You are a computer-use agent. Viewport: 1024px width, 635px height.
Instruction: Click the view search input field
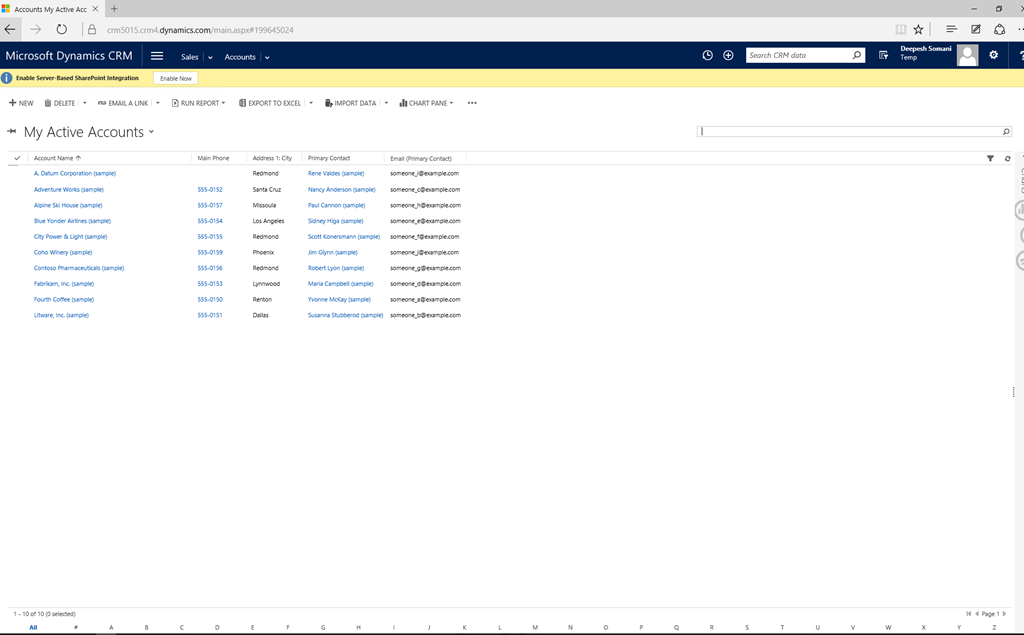pyautogui.click(x=848, y=131)
